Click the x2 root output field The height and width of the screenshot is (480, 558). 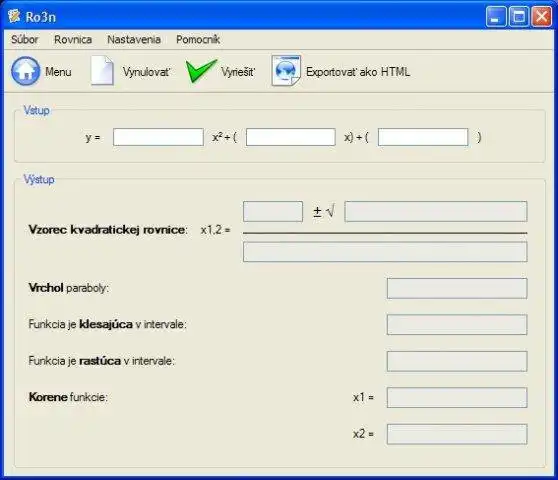[457, 434]
